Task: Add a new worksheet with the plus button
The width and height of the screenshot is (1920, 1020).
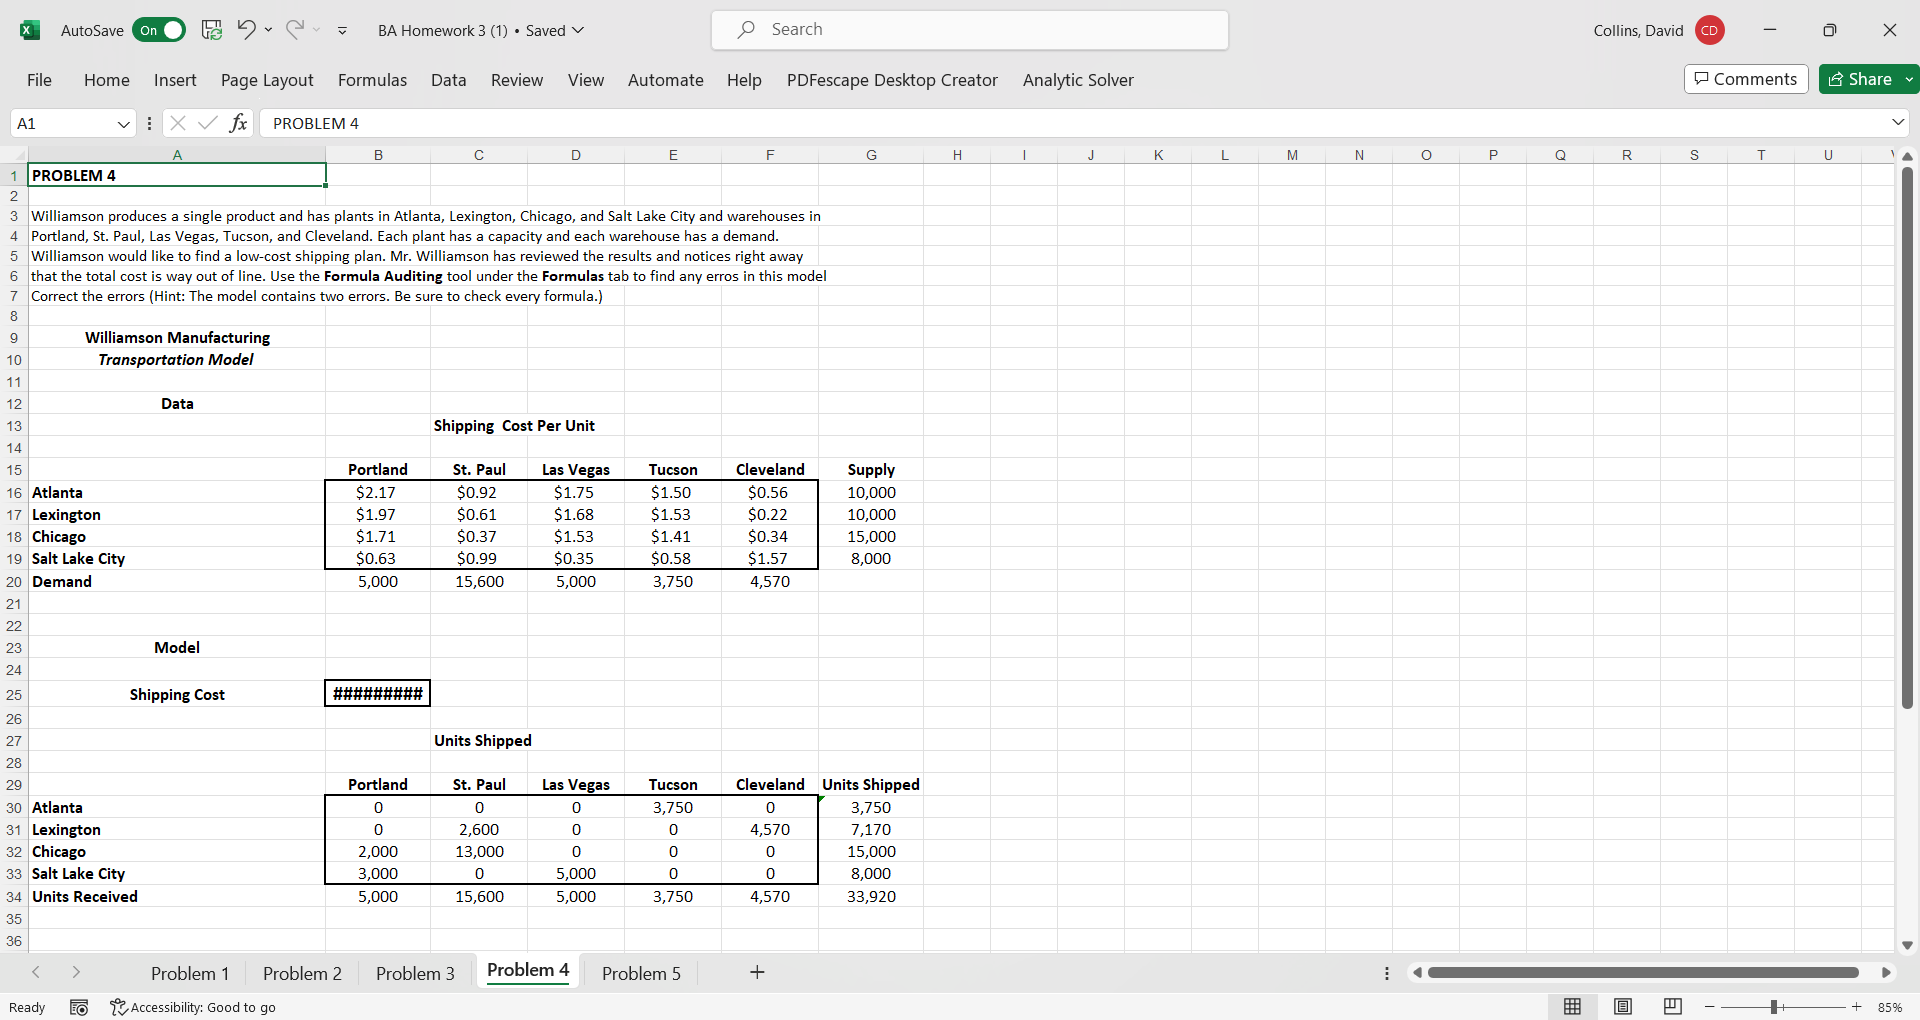Action: (x=757, y=972)
